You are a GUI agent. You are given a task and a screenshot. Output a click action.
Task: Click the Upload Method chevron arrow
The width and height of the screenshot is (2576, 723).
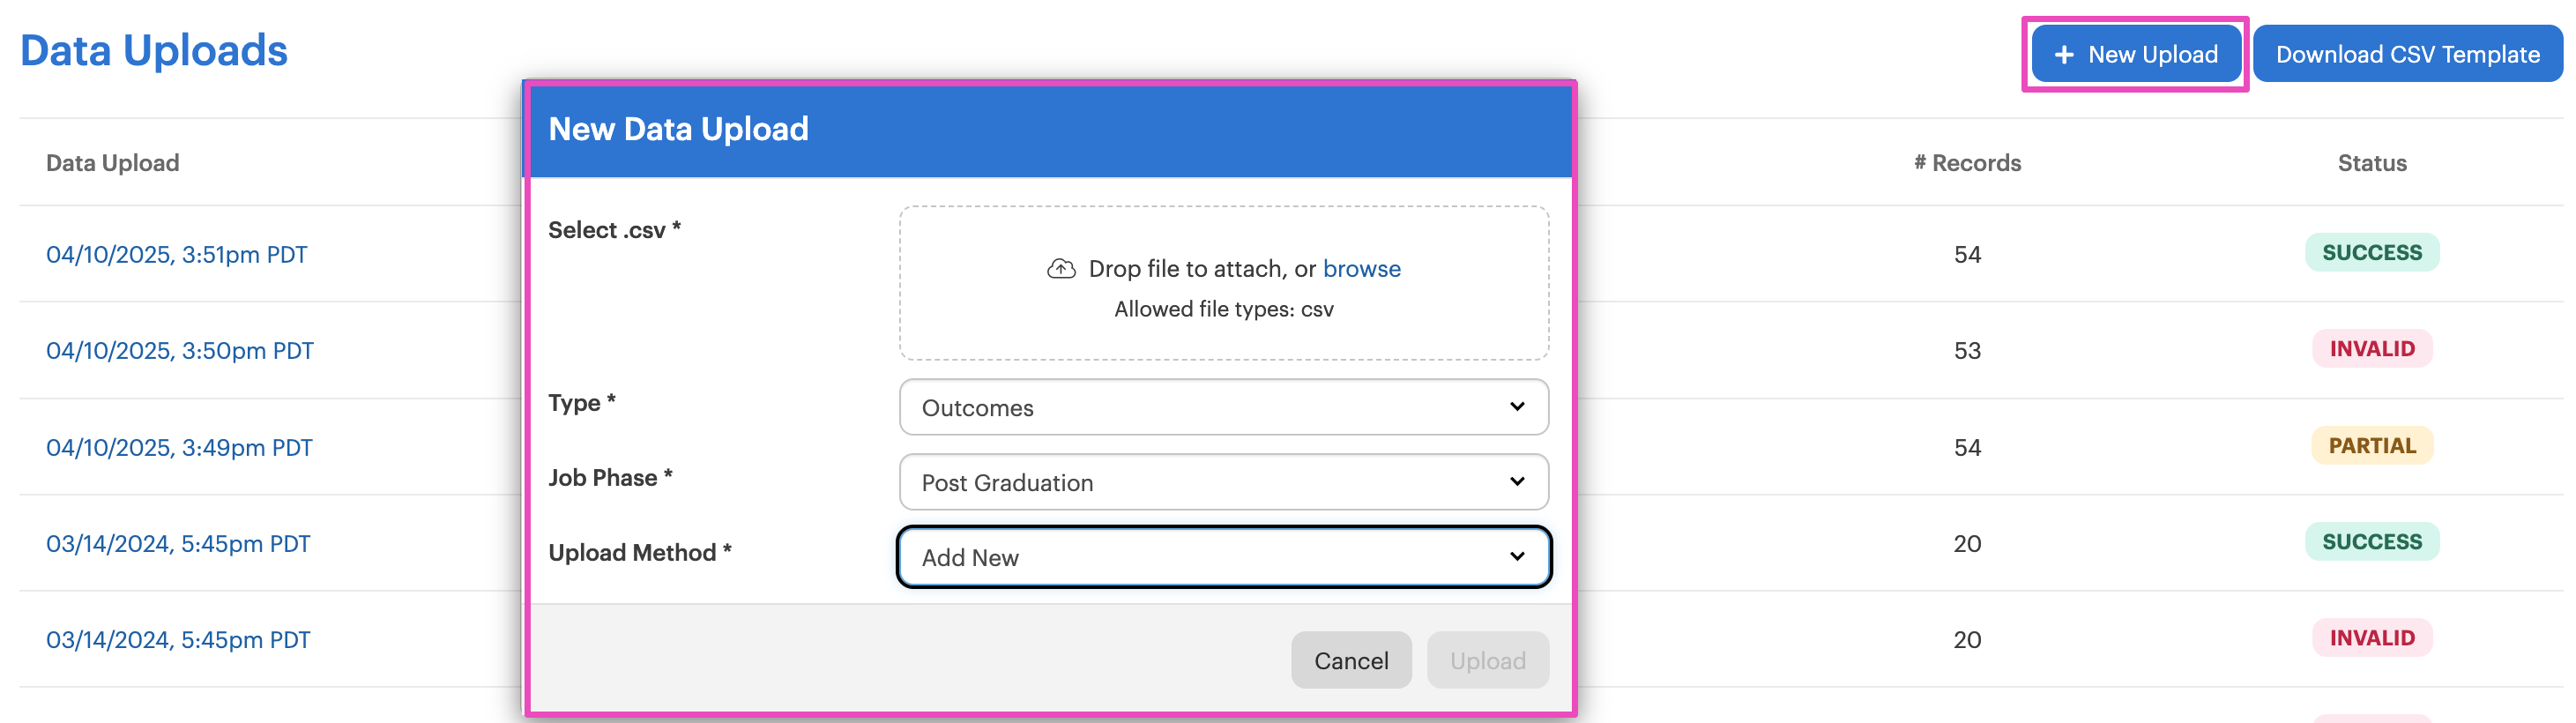click(x=1517, y=557)
